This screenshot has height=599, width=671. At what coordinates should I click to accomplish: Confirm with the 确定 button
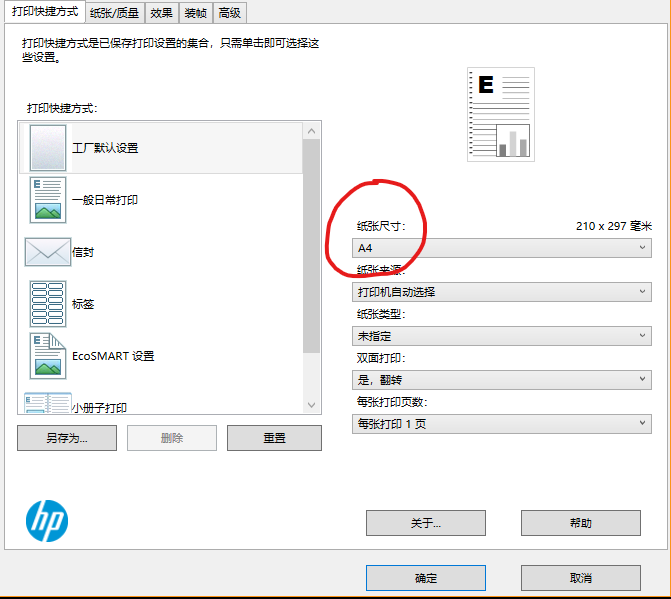tap(425, 578)
